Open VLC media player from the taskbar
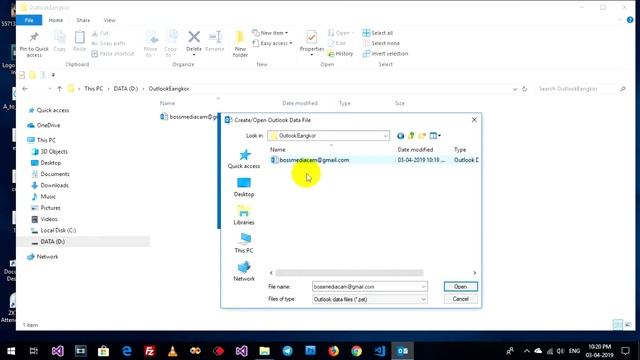The image size is (640, 360). [x=172, y=351]
